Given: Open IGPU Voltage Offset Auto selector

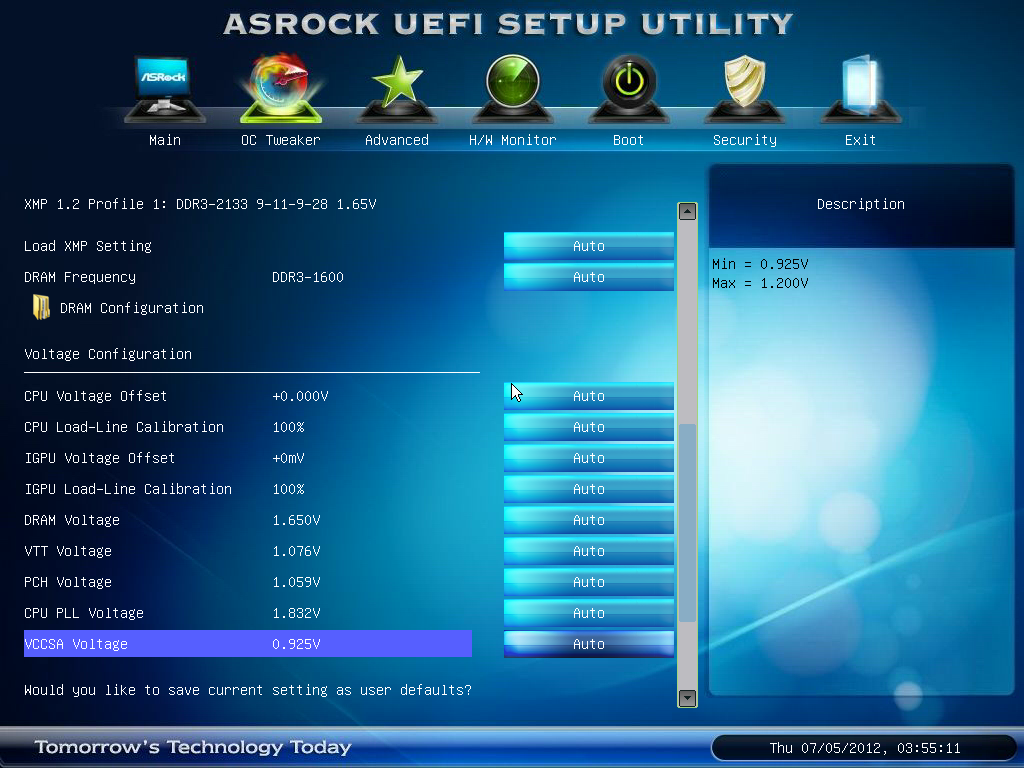Looking at the screenshot, I should [588, 458].
